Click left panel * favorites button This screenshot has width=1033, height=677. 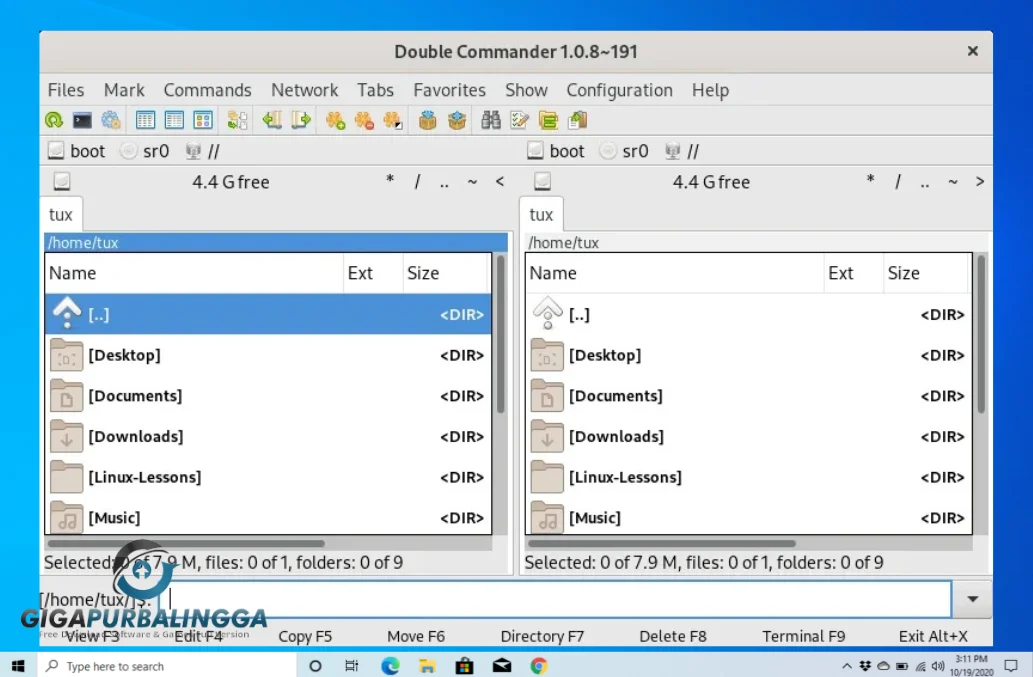point(390,180)
